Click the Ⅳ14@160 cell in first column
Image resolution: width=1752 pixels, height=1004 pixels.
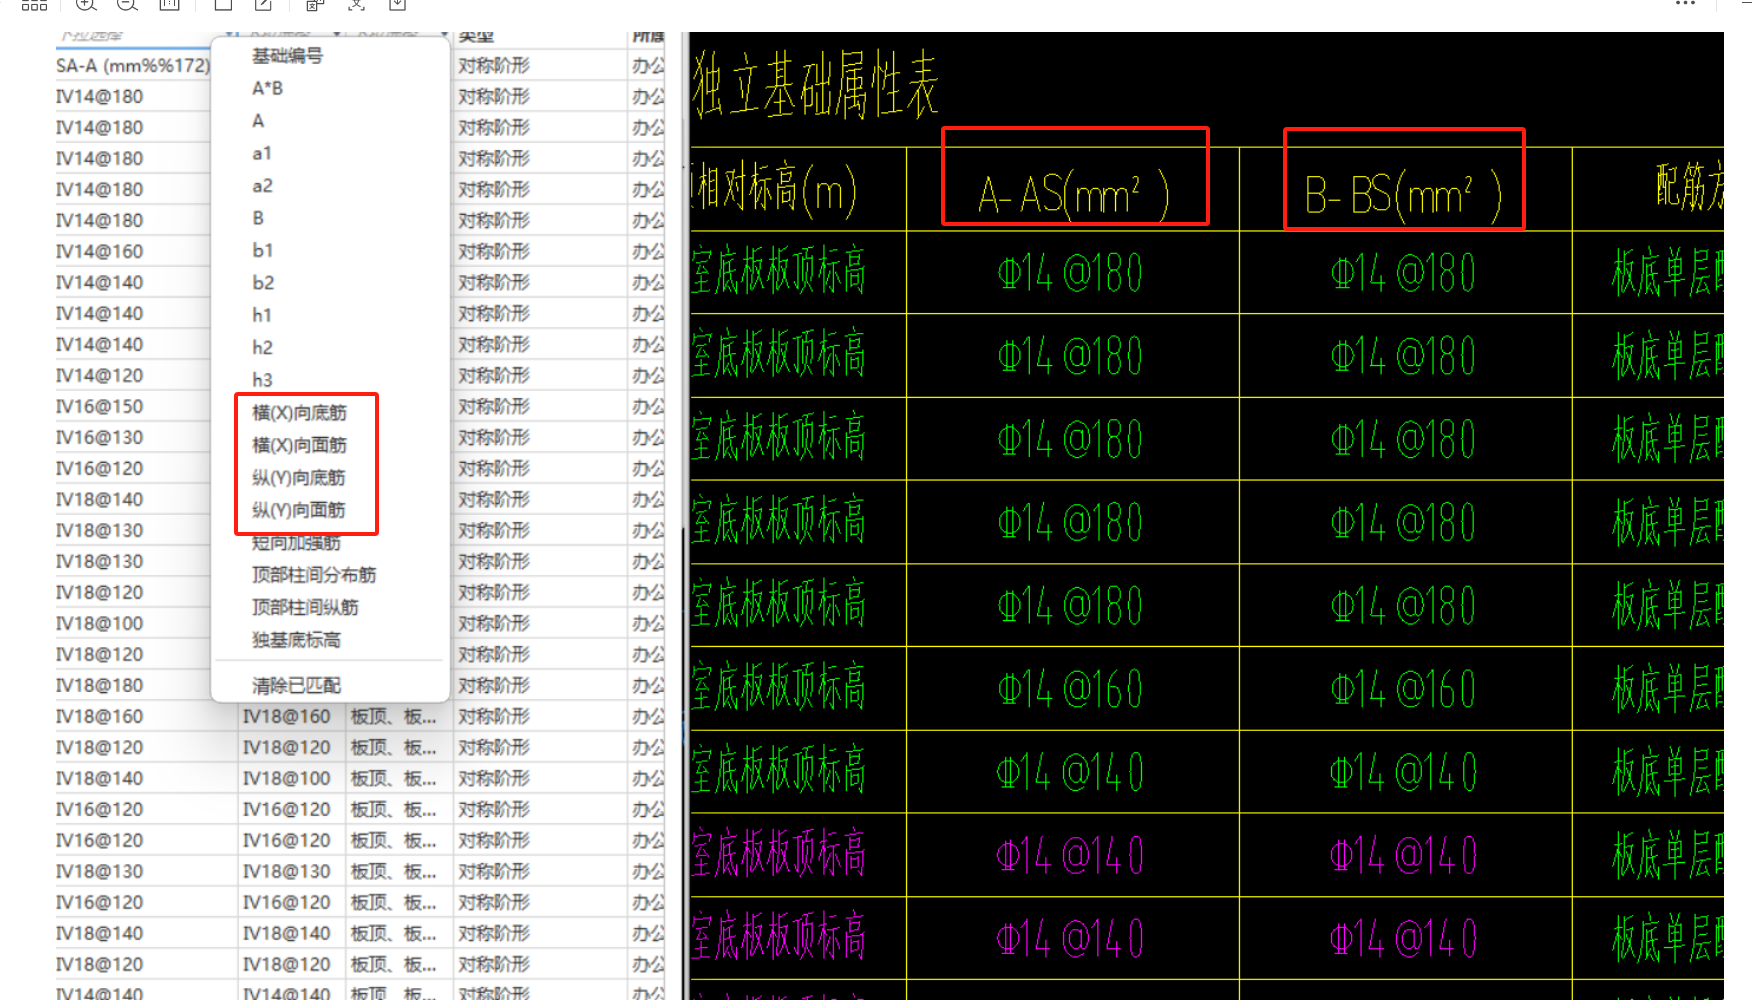click(x=100, y=251)
